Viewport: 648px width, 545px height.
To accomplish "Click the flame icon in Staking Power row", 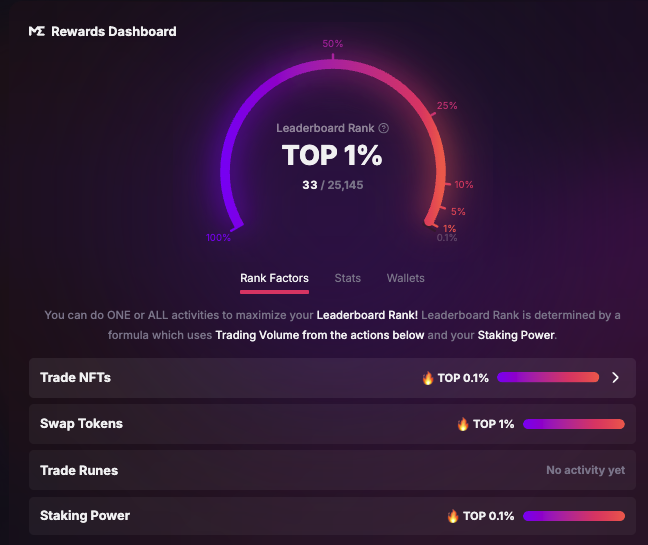I will point(453,516).
